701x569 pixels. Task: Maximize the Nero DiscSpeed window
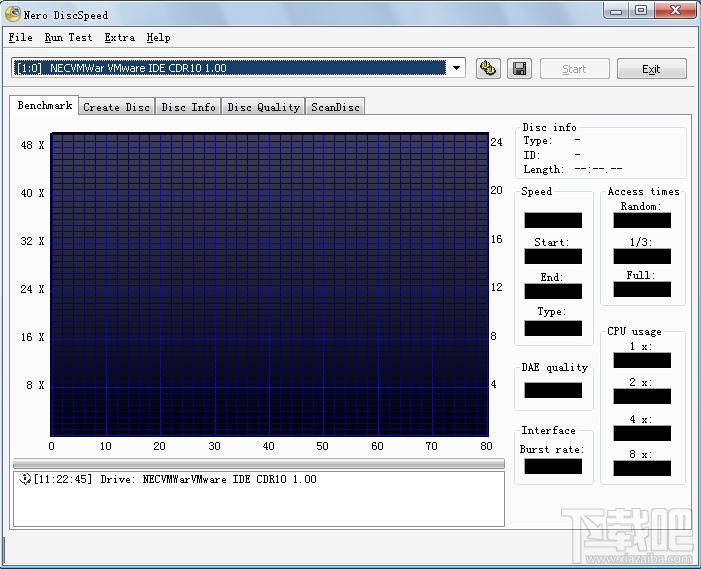pyautogui.click(x=641, y=11)
